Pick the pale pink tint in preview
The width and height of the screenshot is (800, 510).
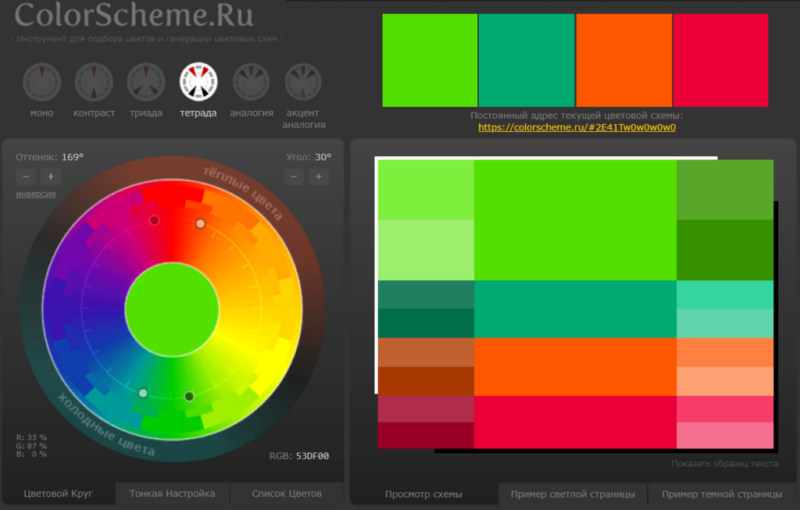coord(725,436)
